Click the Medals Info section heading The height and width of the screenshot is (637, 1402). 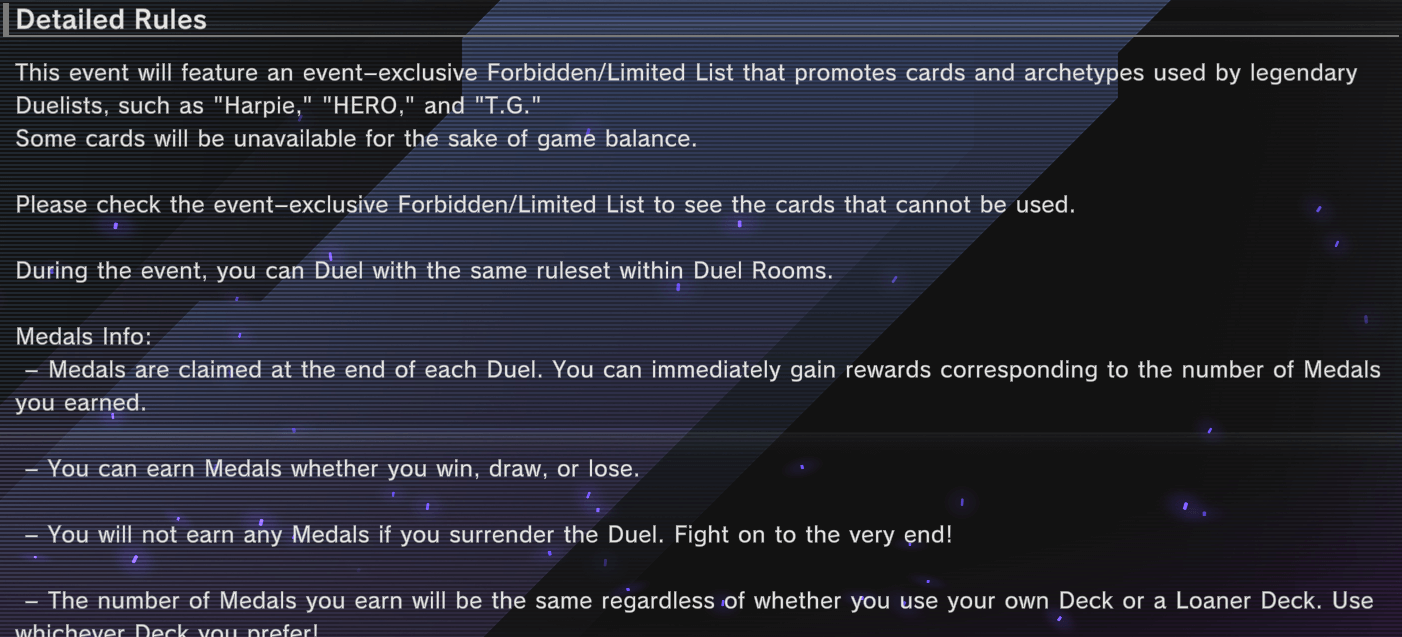pos(84,336)
